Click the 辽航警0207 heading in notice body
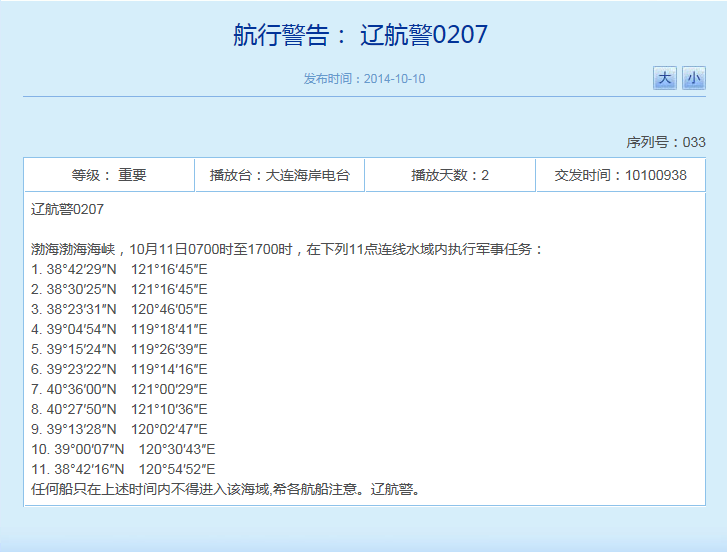This screenshot has width=727, height=552. [67, 209]
